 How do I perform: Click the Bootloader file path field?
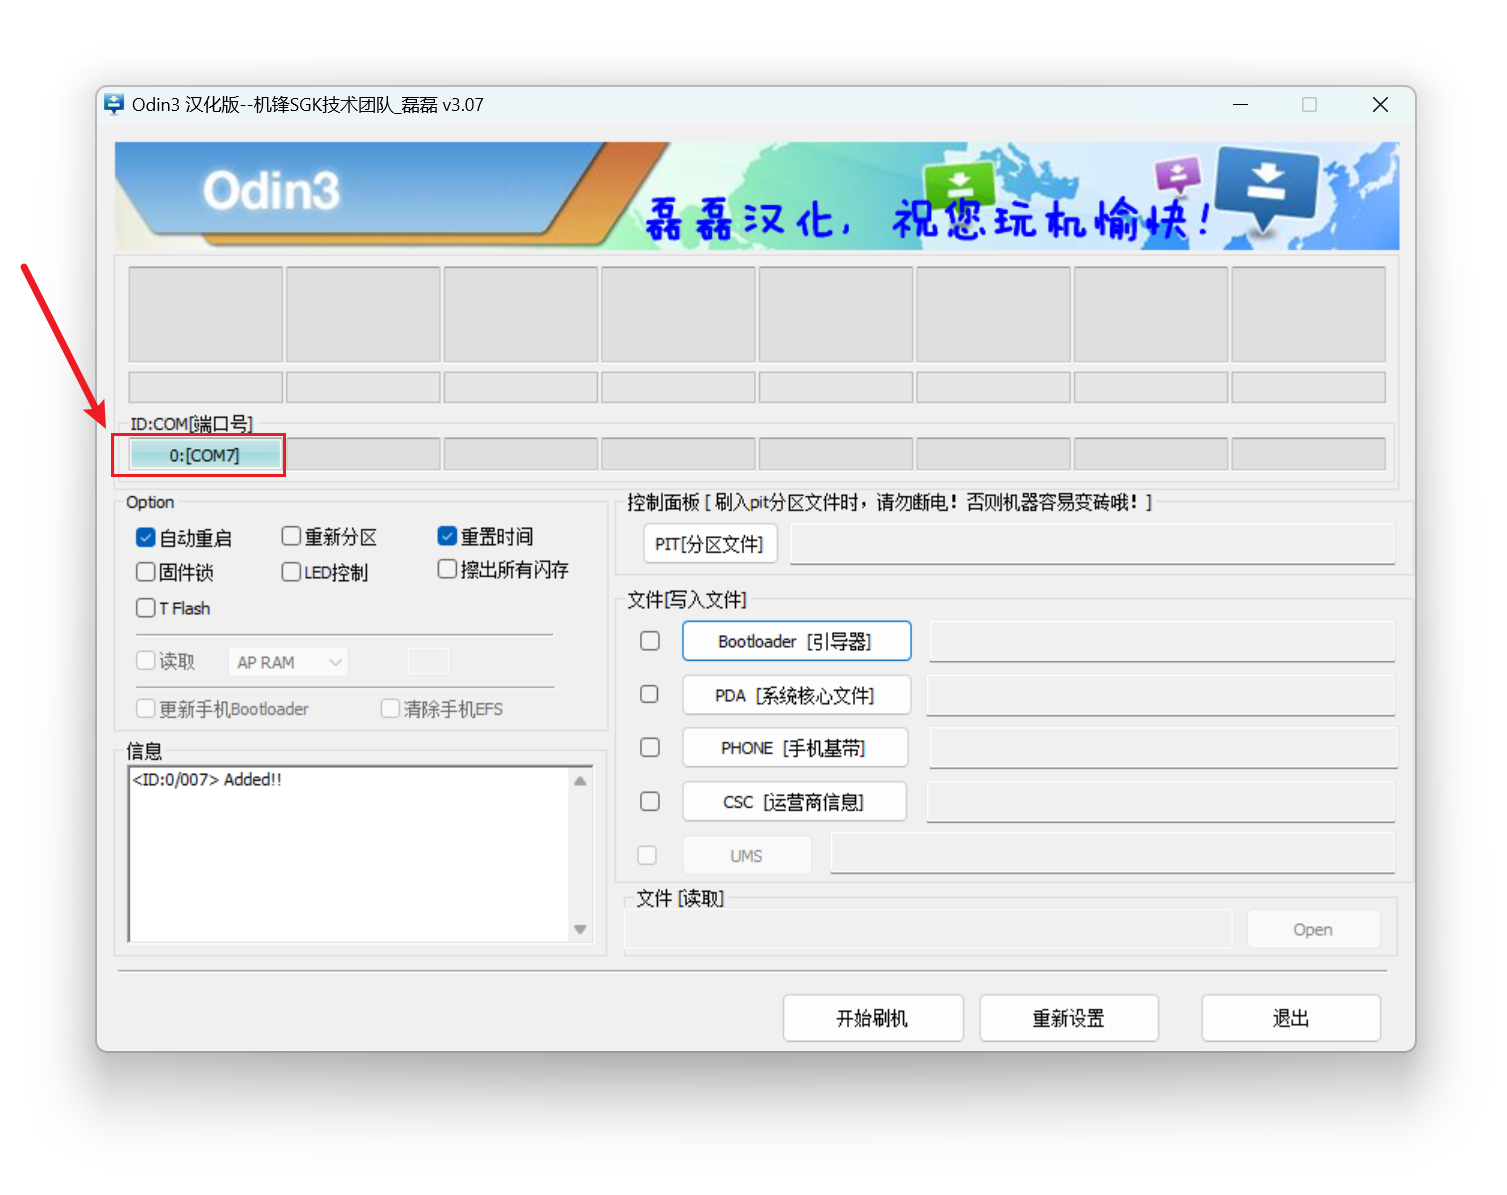point(1162,641)
